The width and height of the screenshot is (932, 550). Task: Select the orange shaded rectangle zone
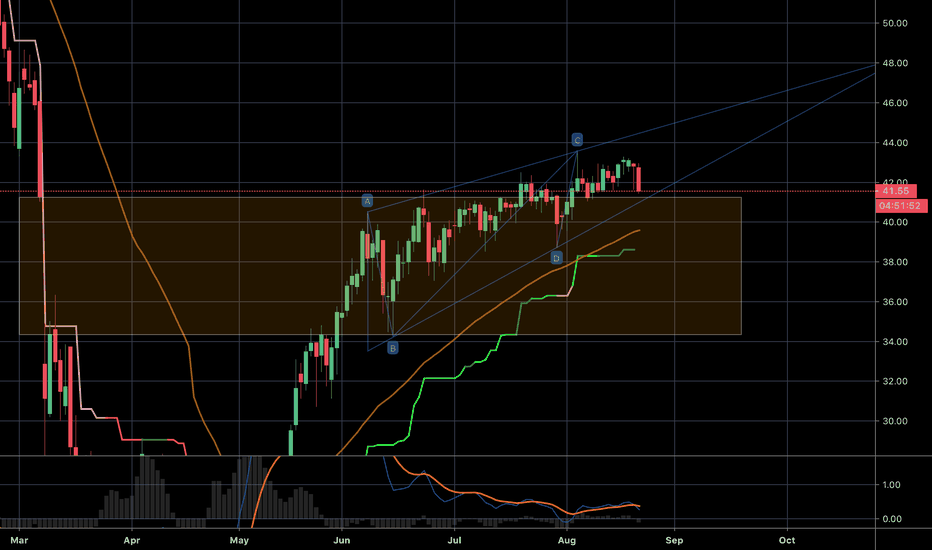(x=380, y=266)
